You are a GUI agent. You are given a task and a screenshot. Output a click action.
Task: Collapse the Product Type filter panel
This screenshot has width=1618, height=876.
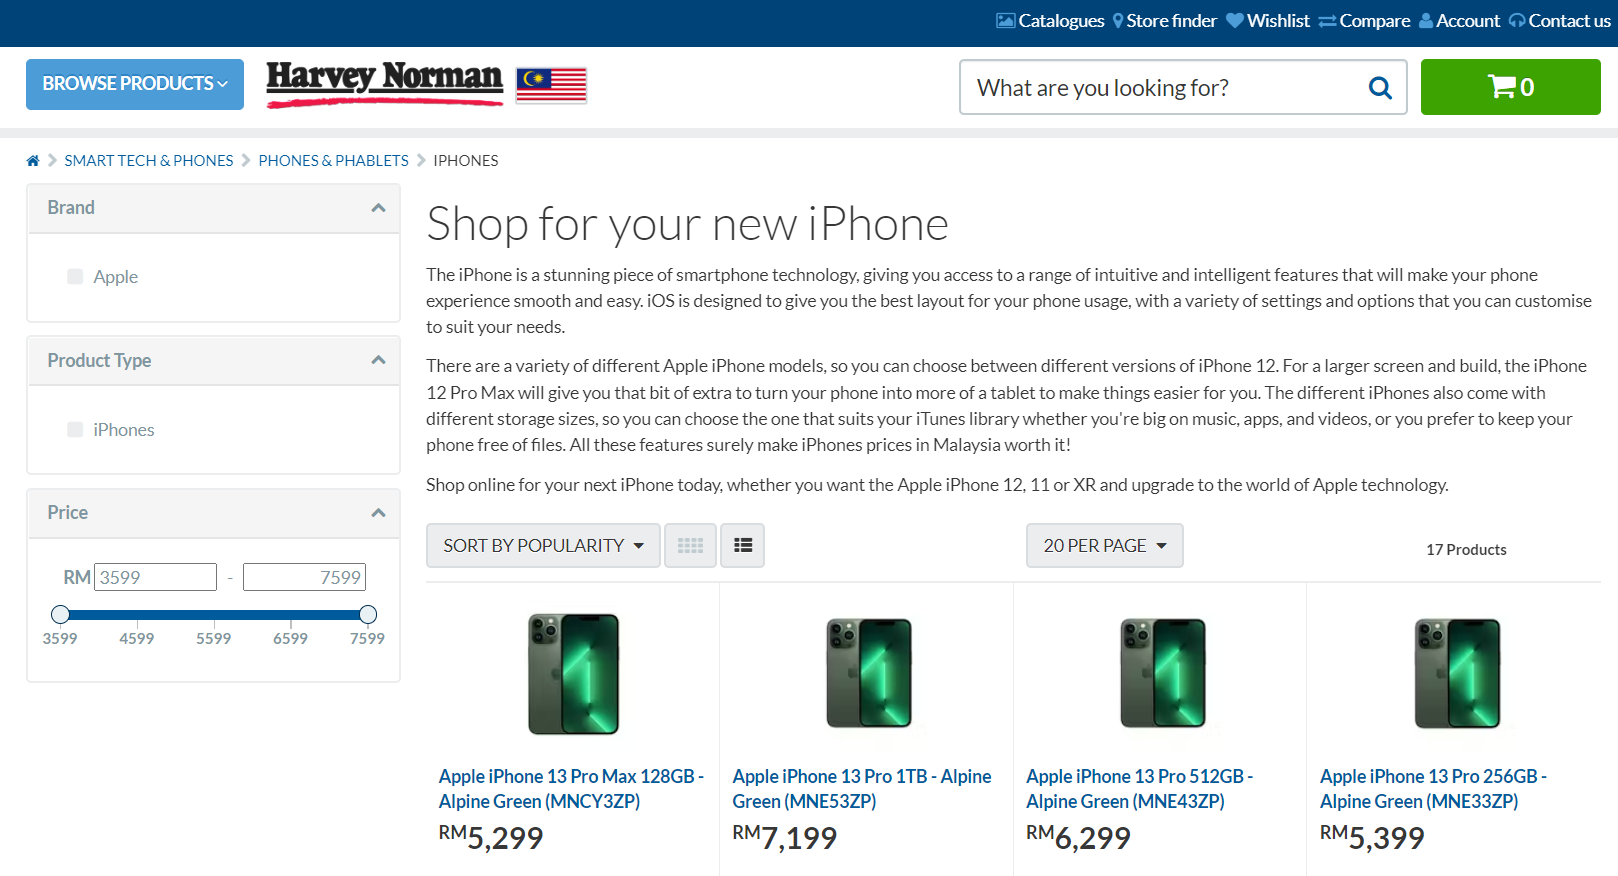pos(378,360)
